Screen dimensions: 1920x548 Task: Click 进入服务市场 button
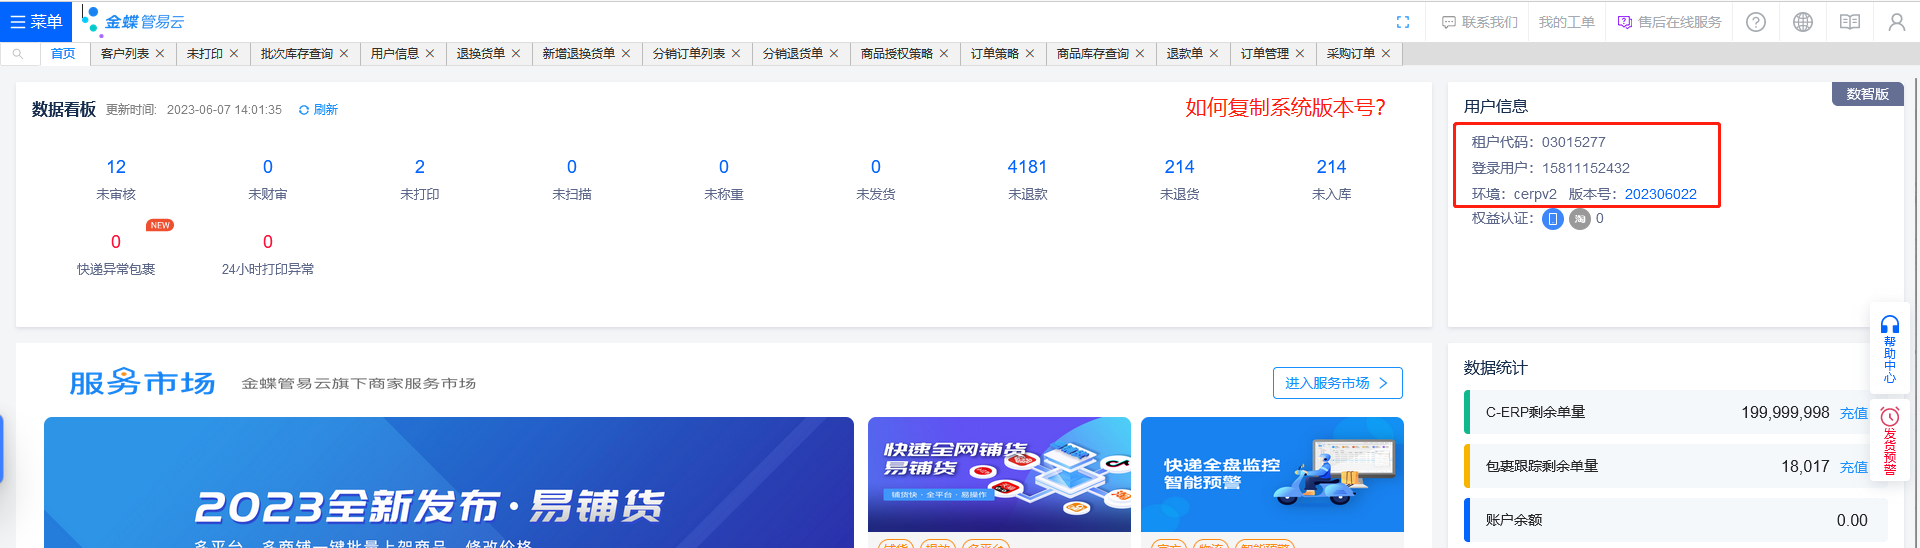[1337, 383]
